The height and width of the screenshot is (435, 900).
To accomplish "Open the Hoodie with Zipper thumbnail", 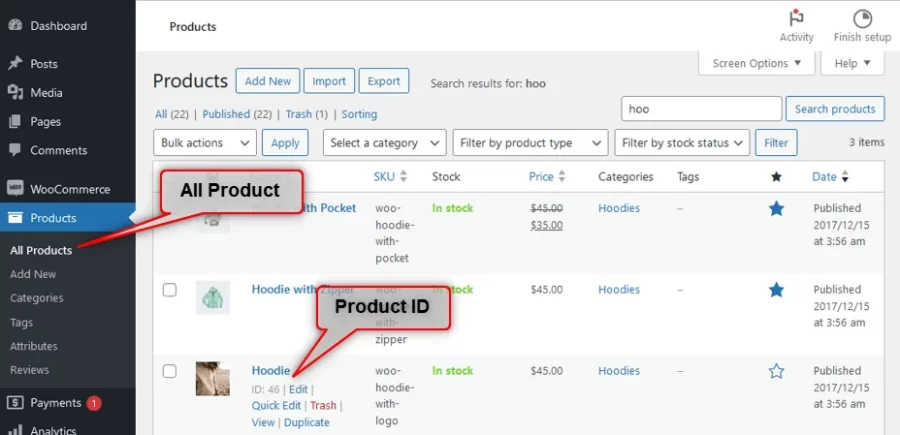I will [212, 297].
